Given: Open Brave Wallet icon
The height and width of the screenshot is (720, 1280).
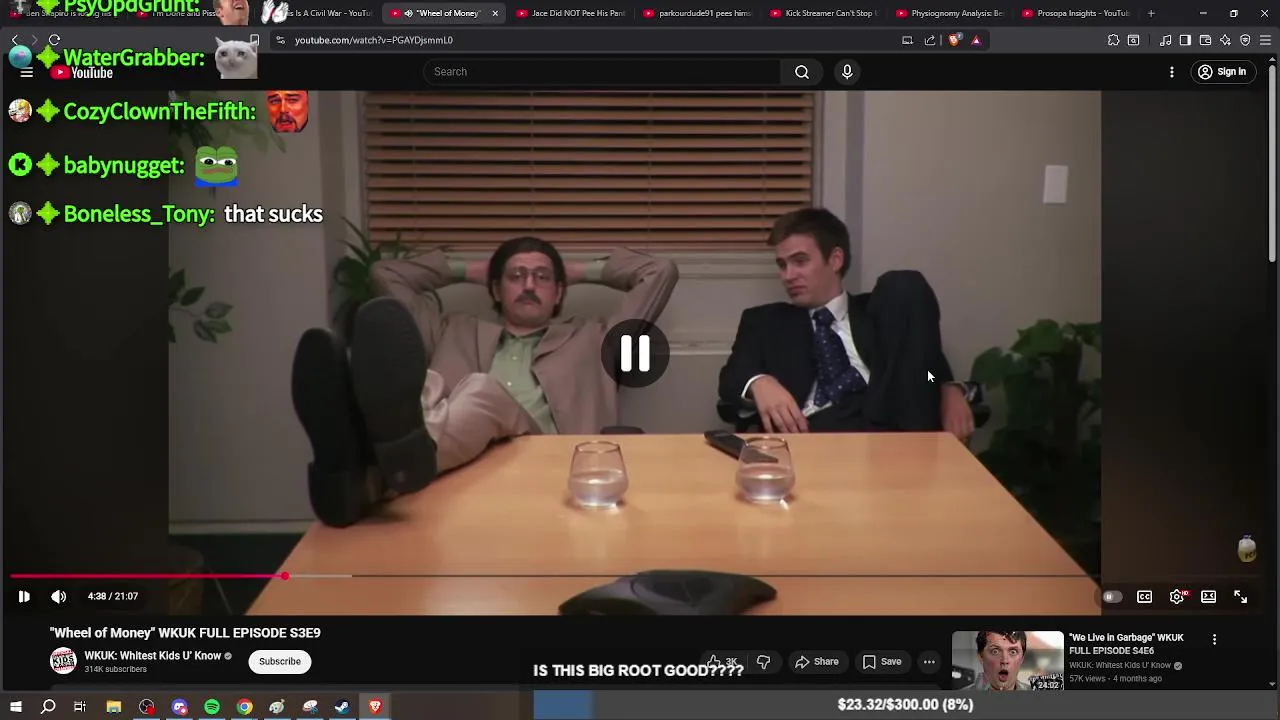Looking at the screenshot, I should tap(1205, 40).
